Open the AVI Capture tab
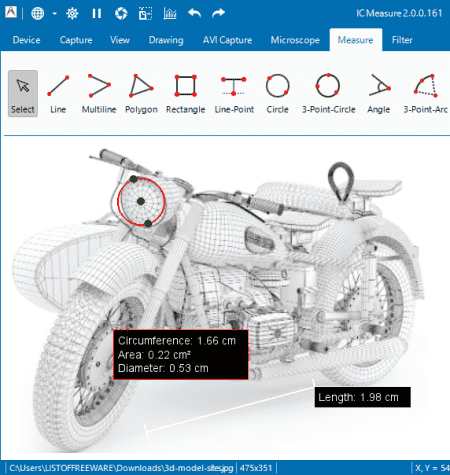The width and height of the screenshot is (450, 475). [227, 40]
